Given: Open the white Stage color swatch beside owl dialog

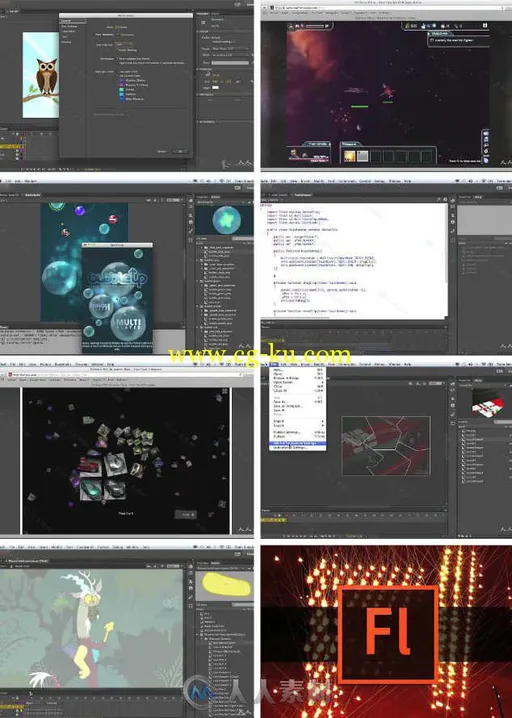Looking at the screenshot, I should coord(215,87).
